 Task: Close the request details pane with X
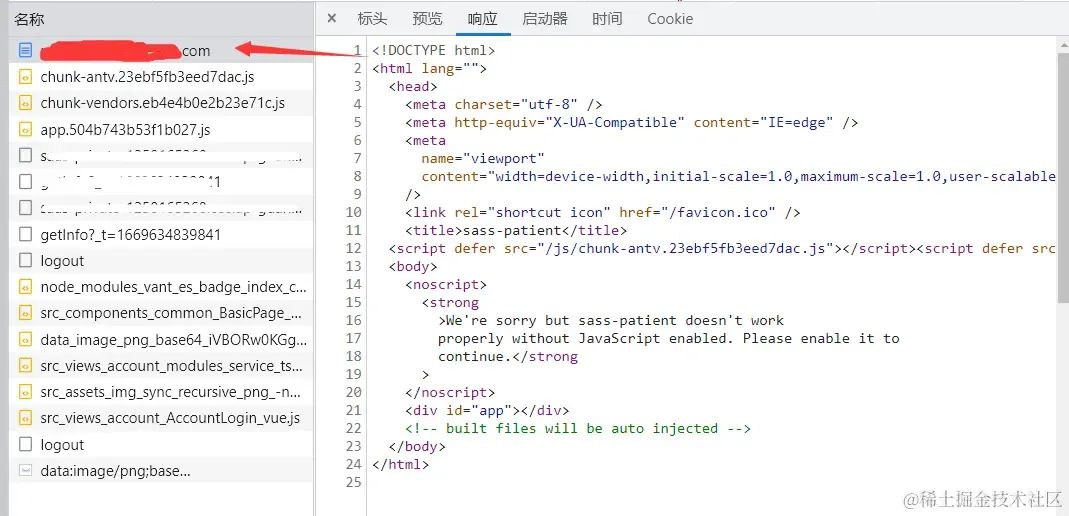pyautogui.click(x=331, y=18)
